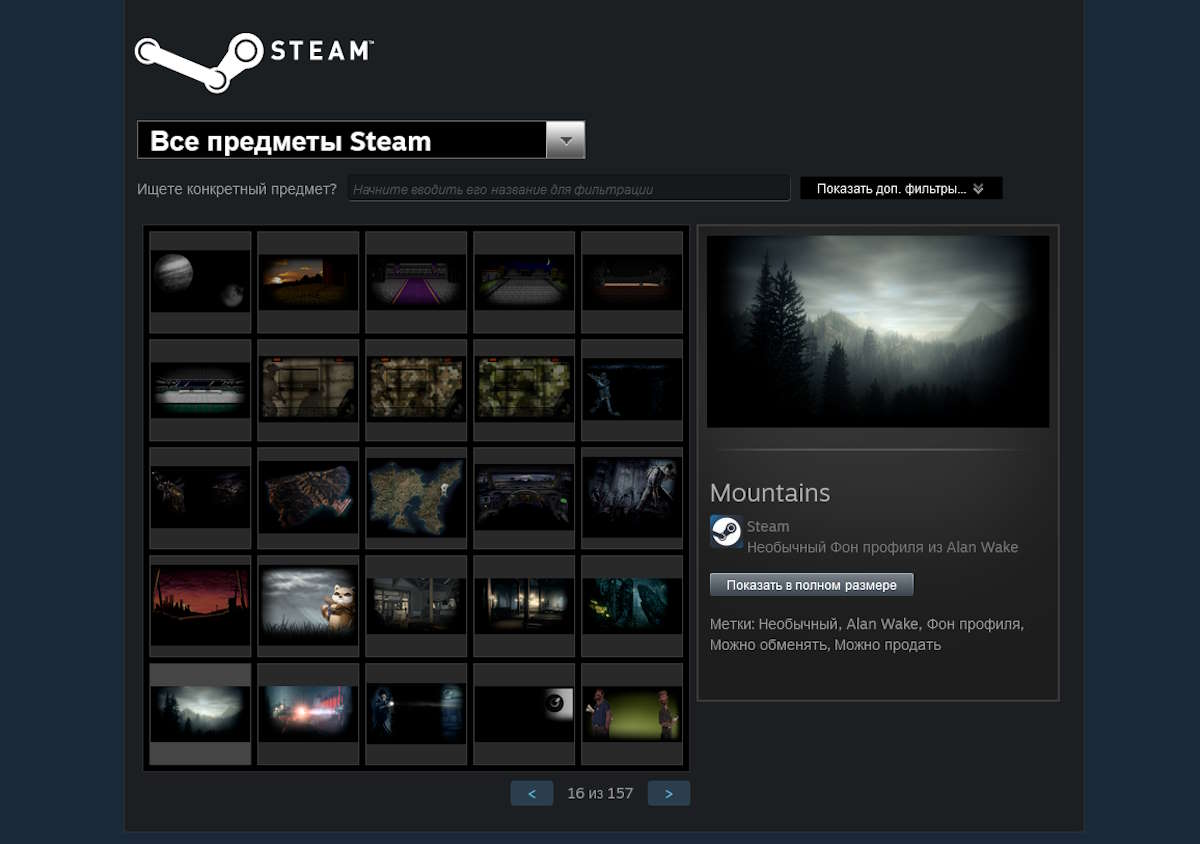The width and height of the screenshot is (1200, 844).
Task: Click Необычный Фон профиля из Alan Wake
Action: pos(882,547)
